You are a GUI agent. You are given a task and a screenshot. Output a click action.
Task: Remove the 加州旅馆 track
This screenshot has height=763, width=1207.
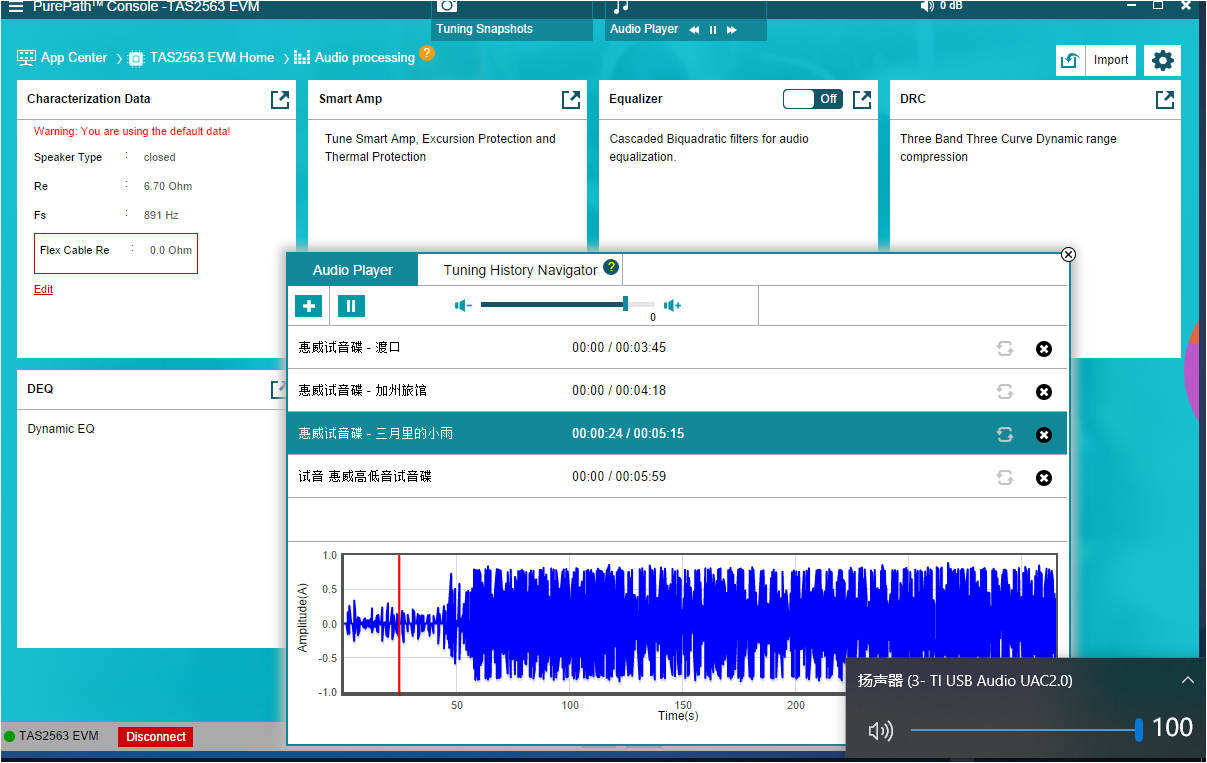tap(1044, 392)
